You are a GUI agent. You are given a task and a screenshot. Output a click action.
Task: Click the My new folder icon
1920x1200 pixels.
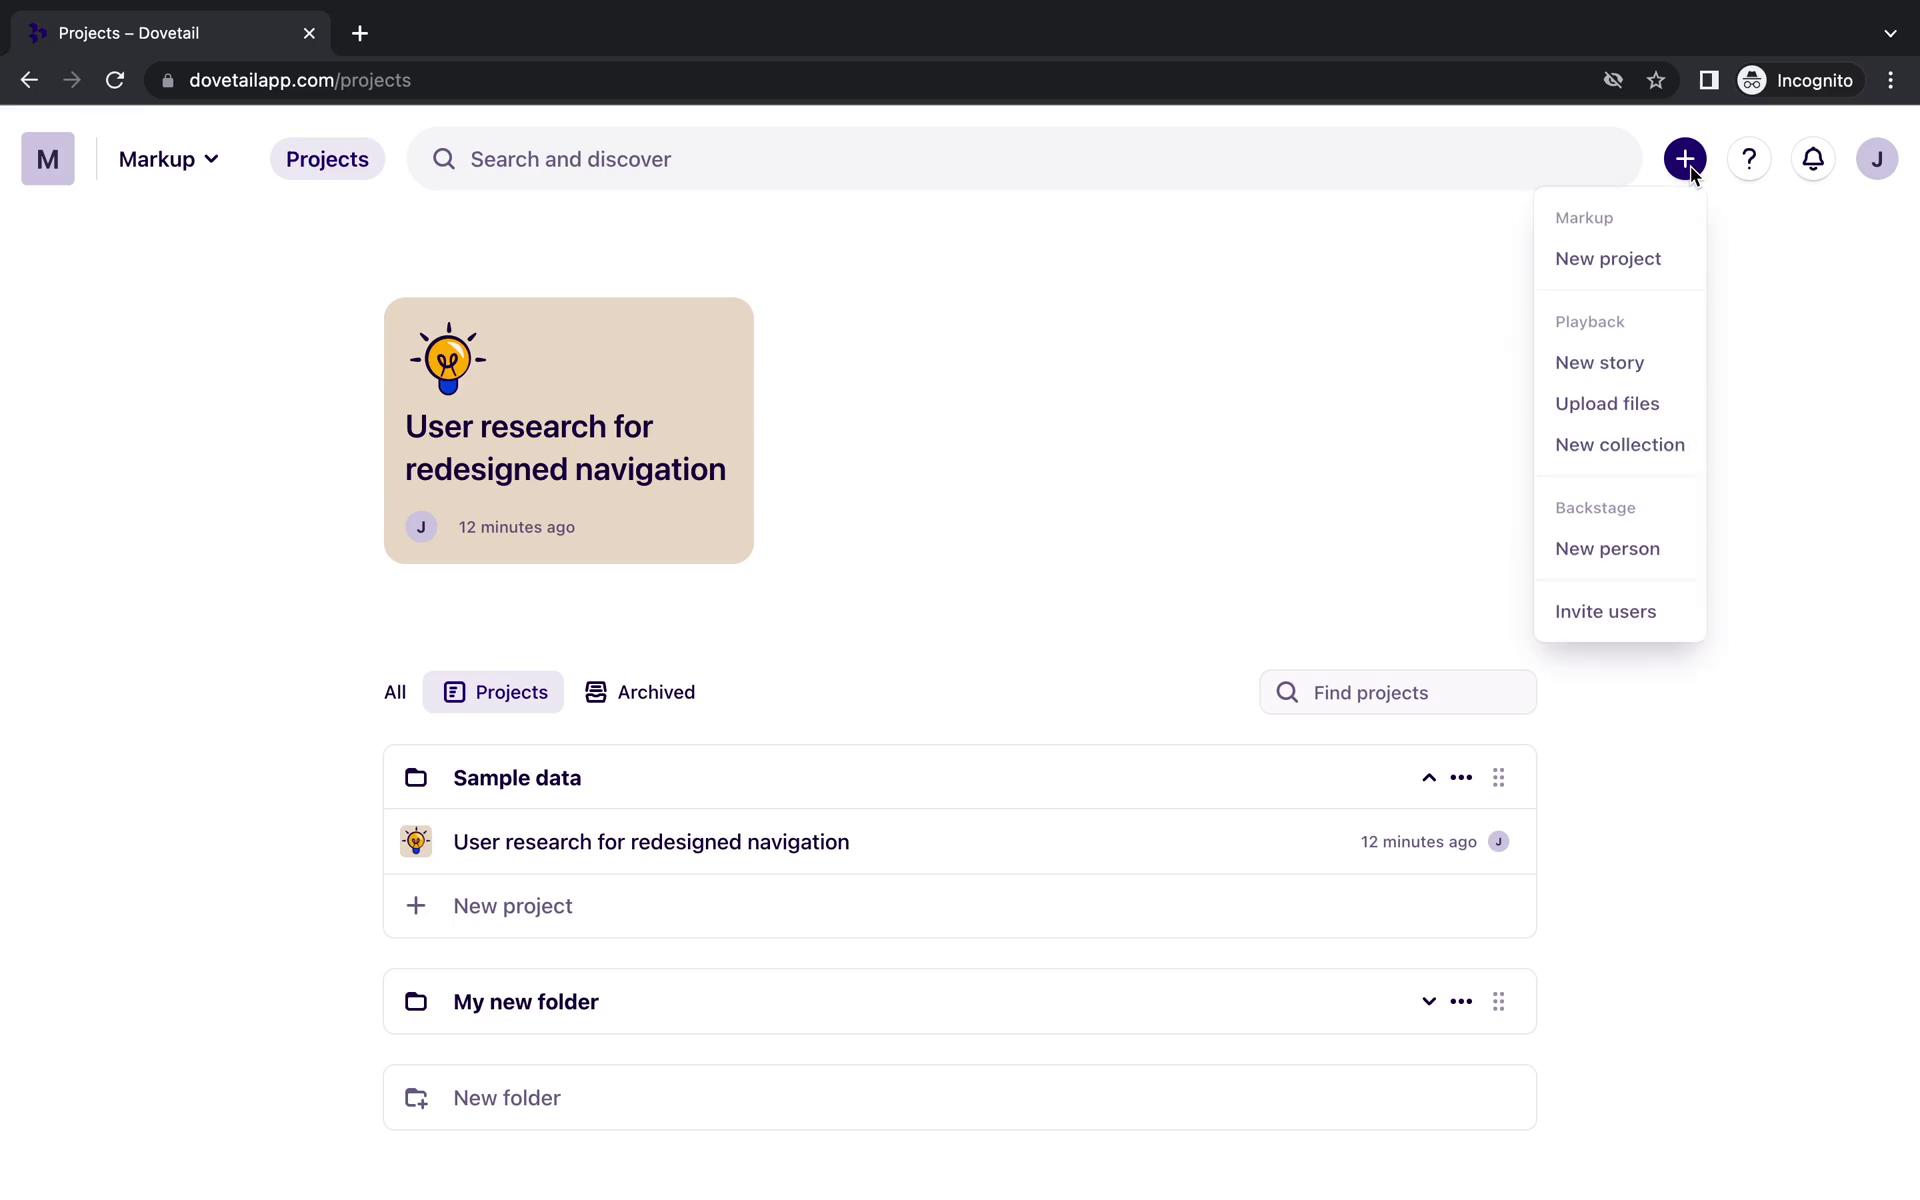click(x=416, y=1001)
